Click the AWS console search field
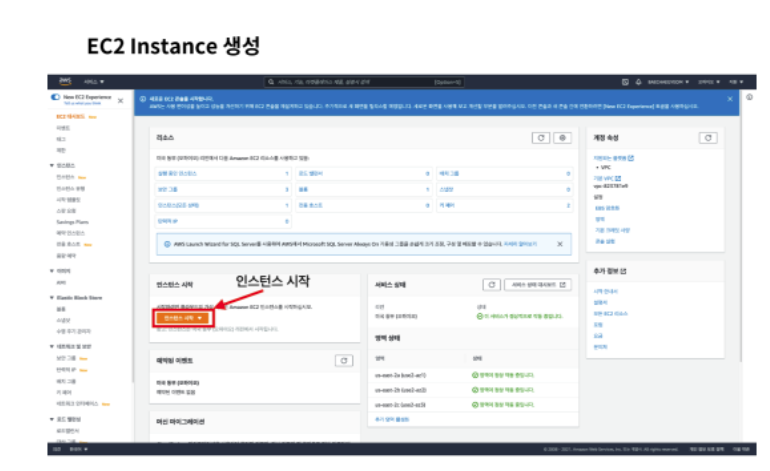The height and width of the screenshot is (471, 770). 364,82
